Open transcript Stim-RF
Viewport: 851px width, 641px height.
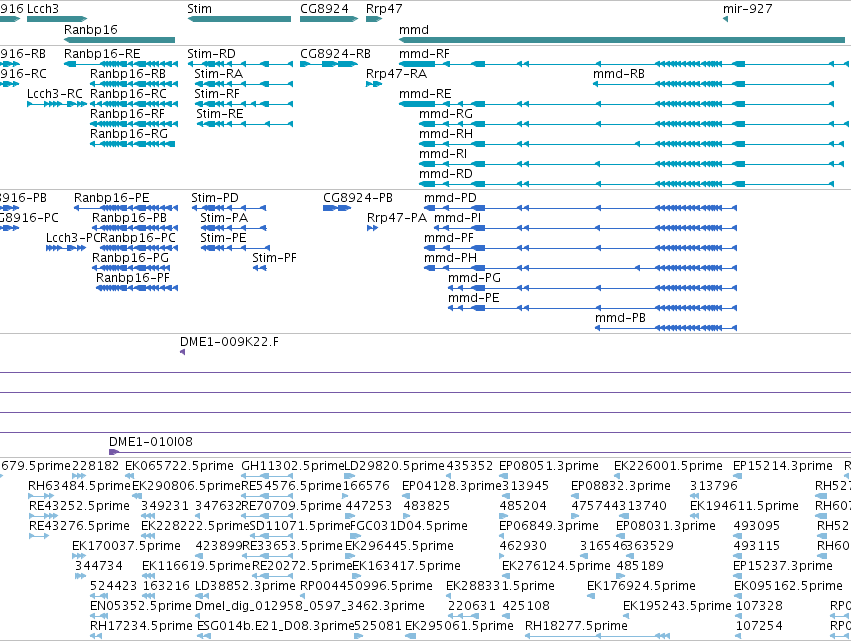point(218,94)
